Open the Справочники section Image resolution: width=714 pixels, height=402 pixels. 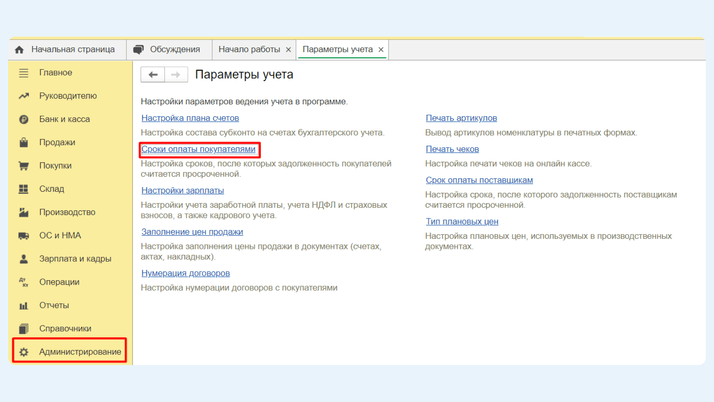click(70, 329)
